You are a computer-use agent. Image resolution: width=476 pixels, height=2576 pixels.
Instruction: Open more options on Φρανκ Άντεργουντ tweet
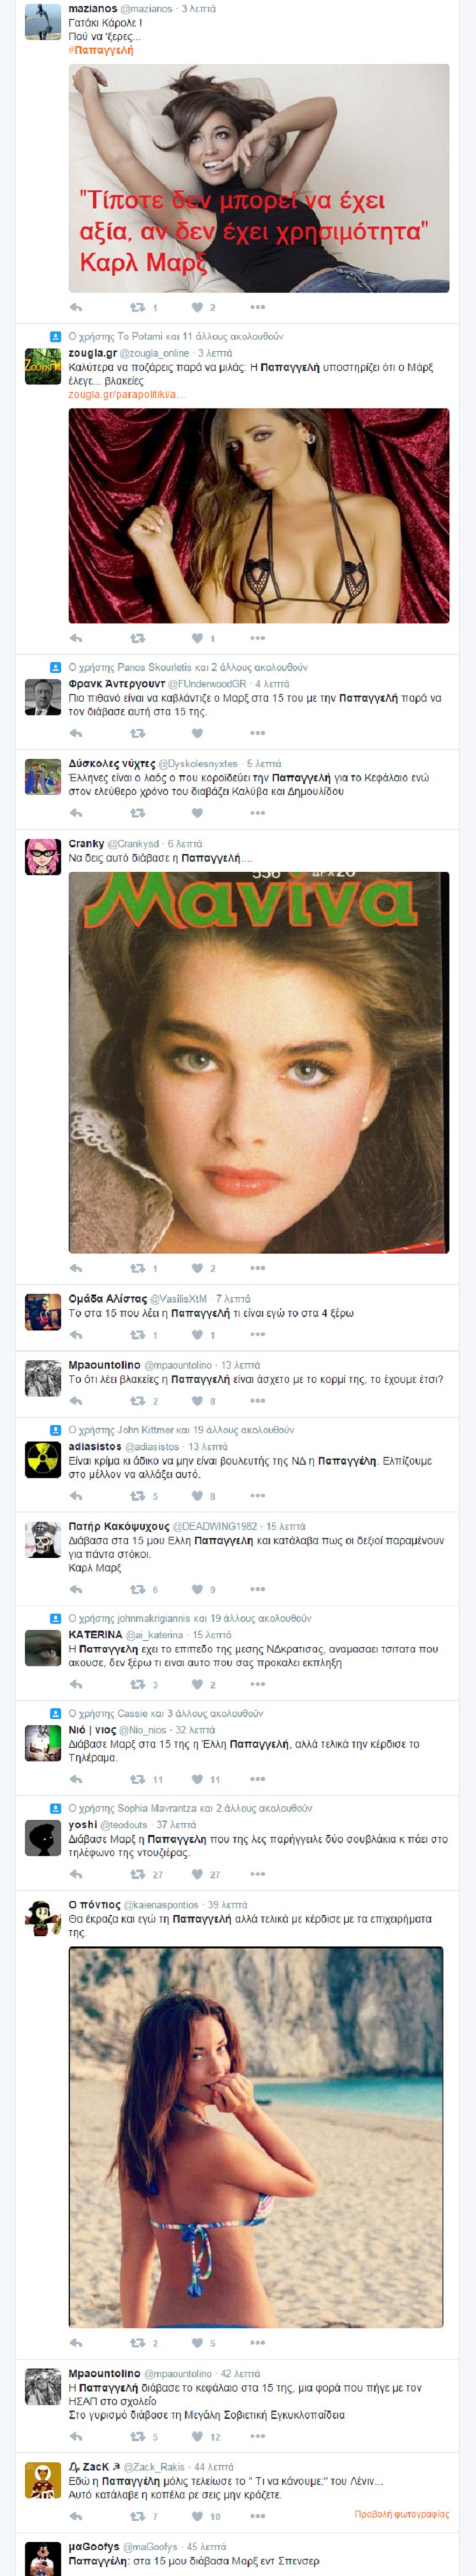257,733
